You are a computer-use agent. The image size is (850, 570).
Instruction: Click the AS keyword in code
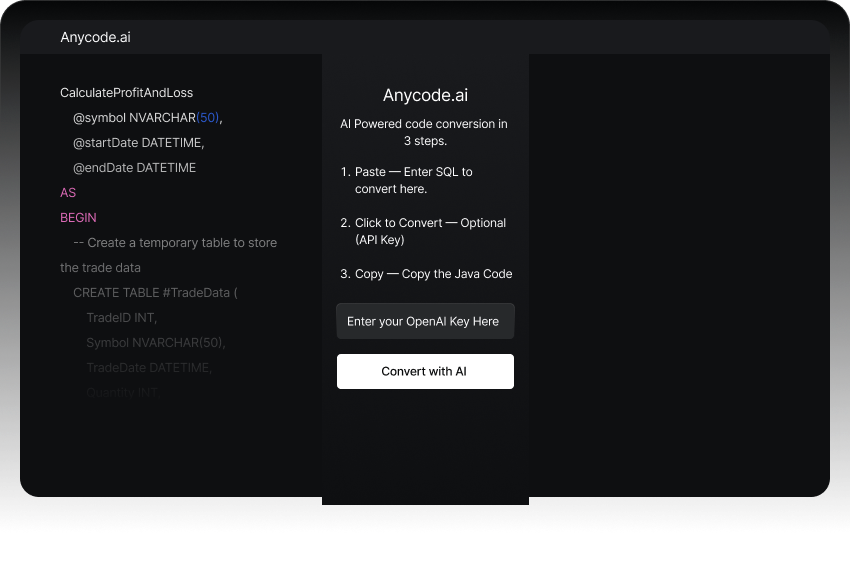click(x=68, y=193)
